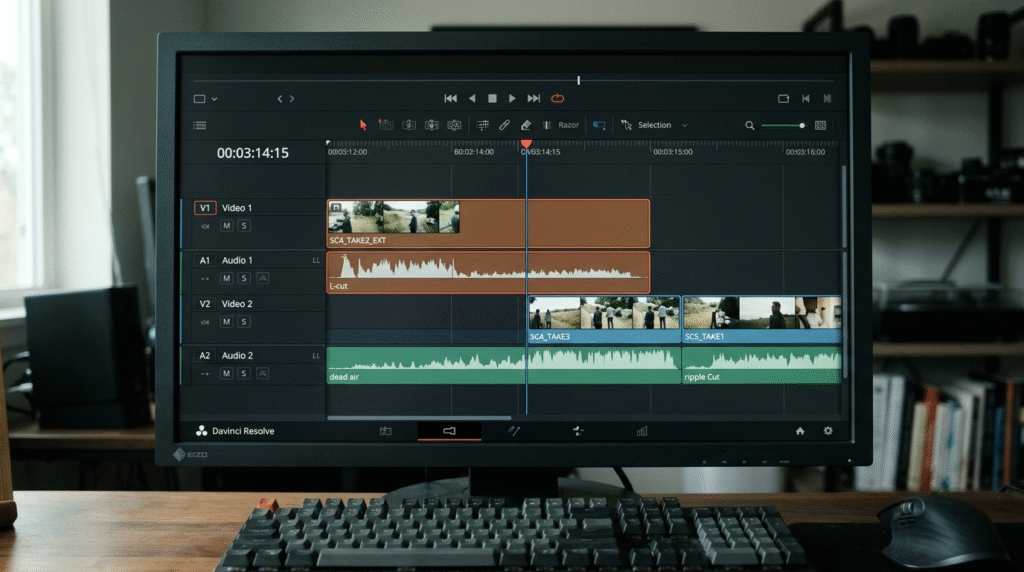Adjust the green timeline zoom slider
This screenshot has width=1024, height=572.
coord(784,125)
